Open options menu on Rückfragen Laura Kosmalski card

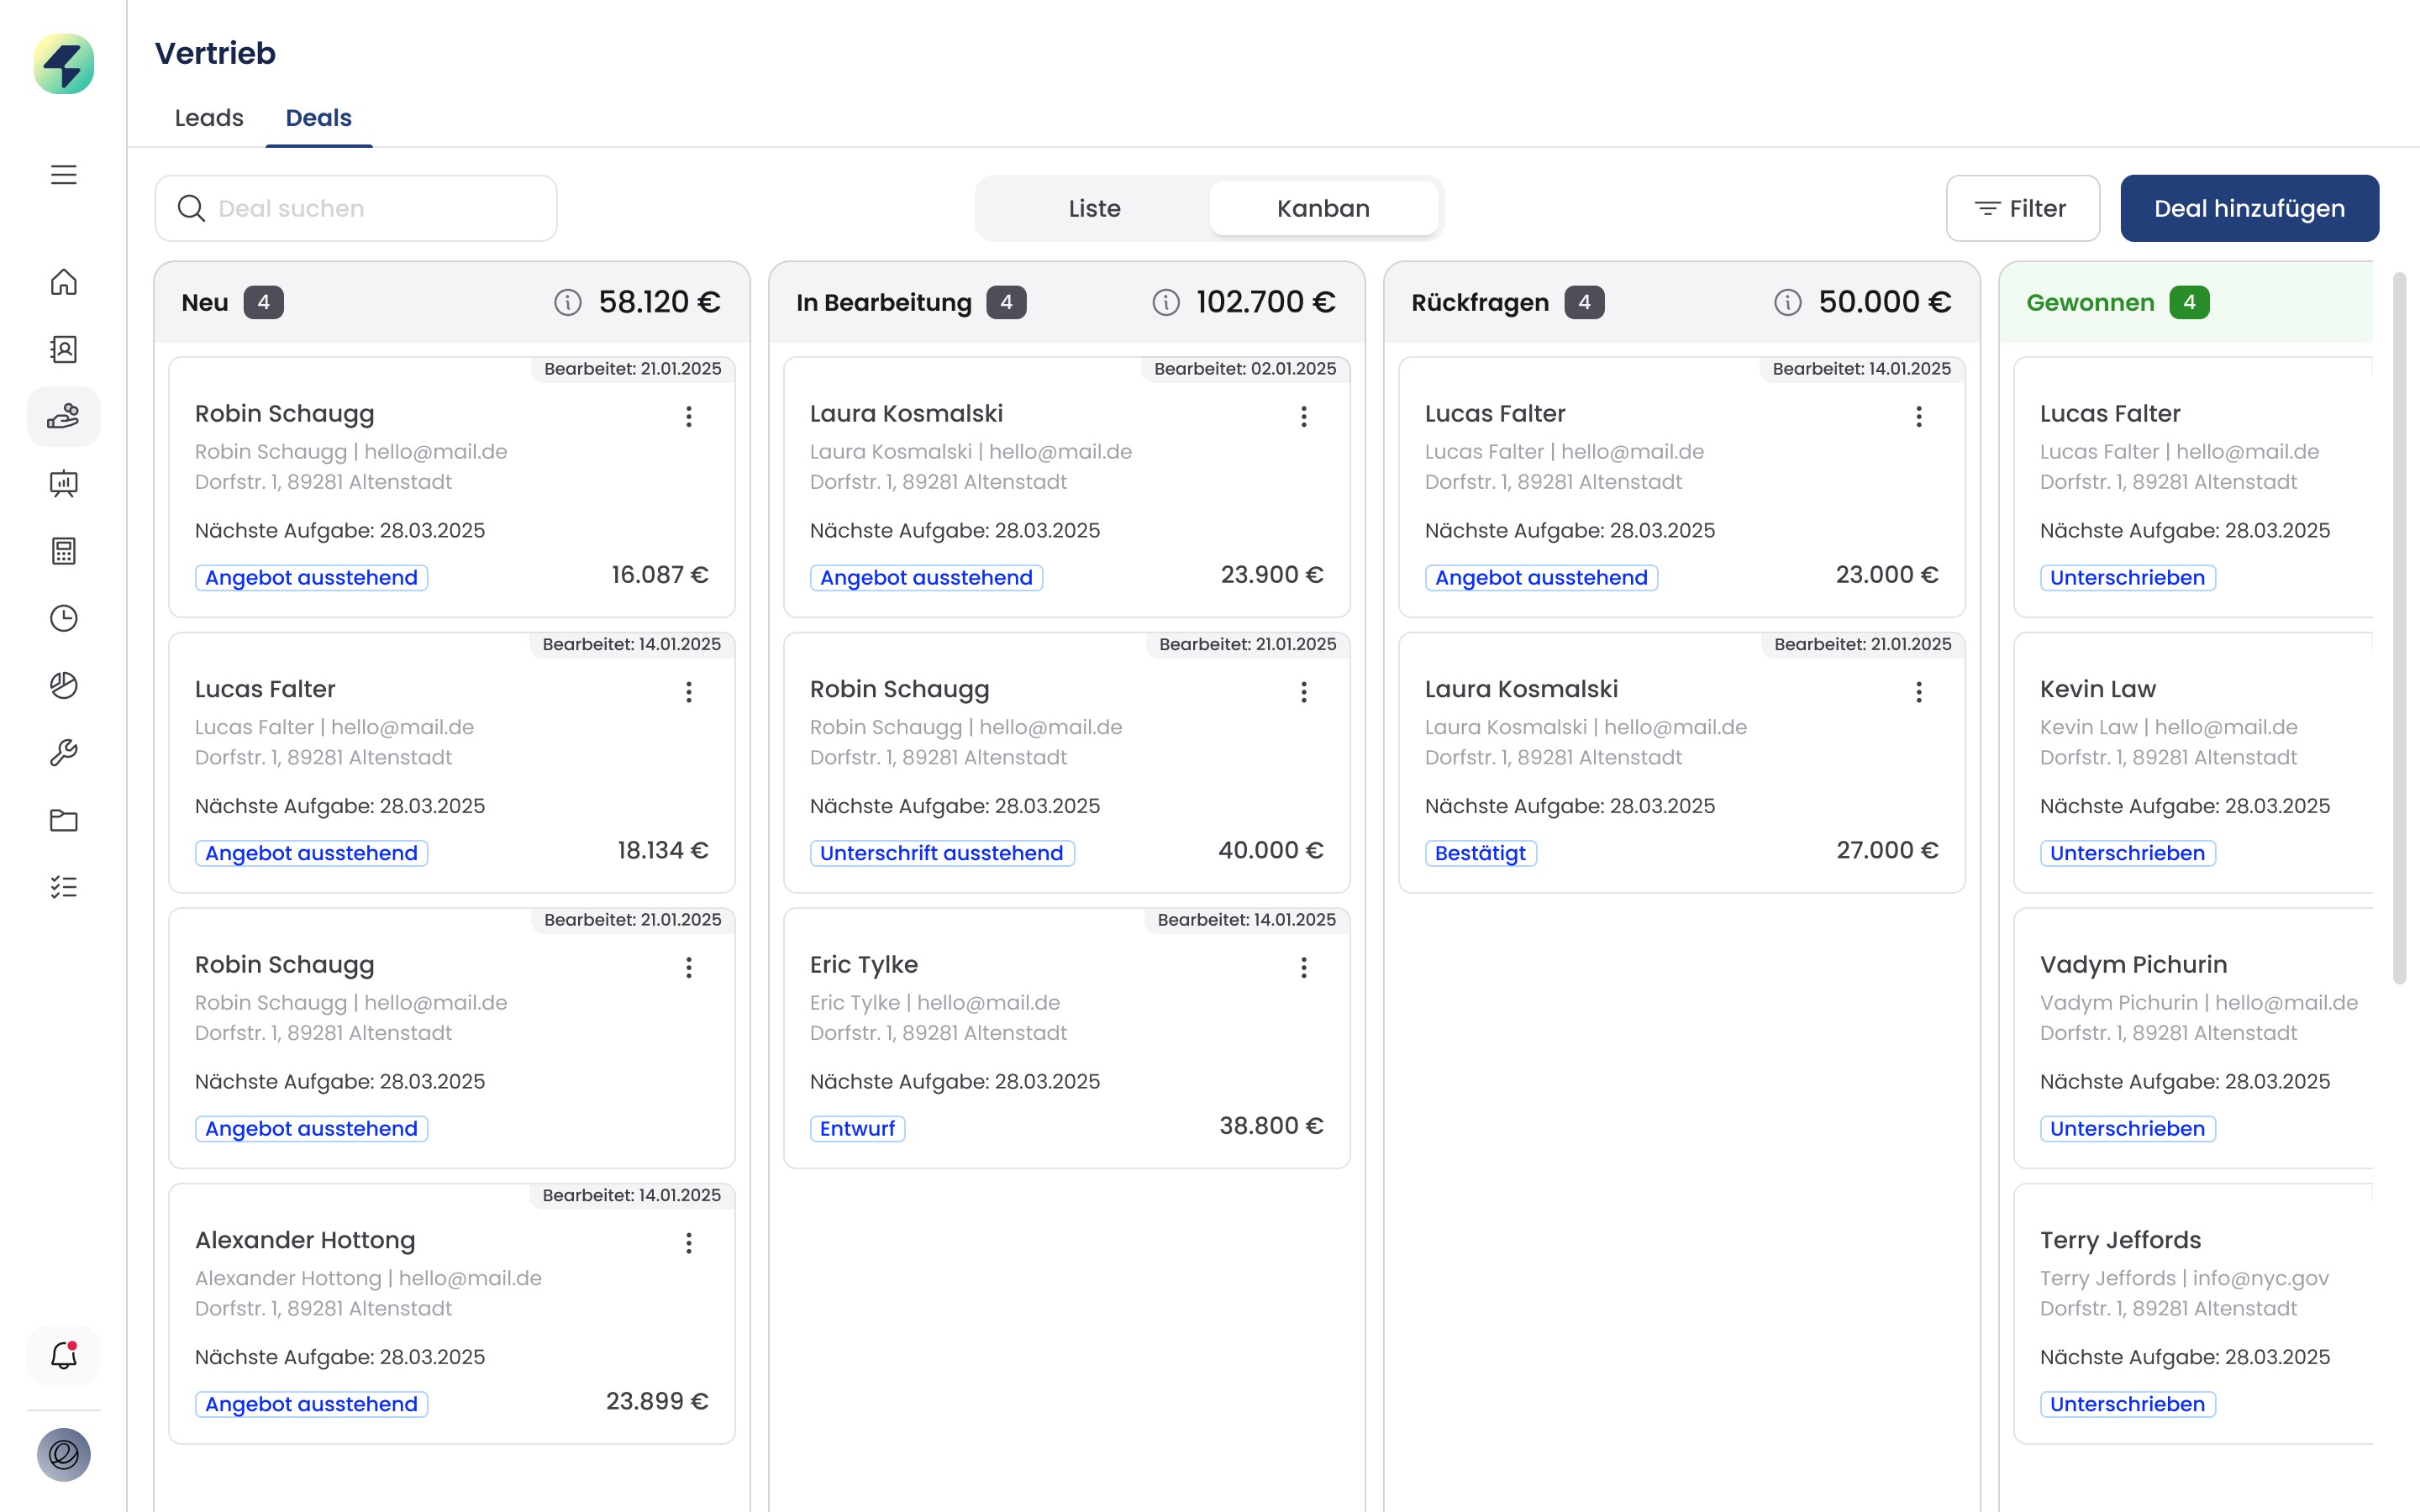1918,692
